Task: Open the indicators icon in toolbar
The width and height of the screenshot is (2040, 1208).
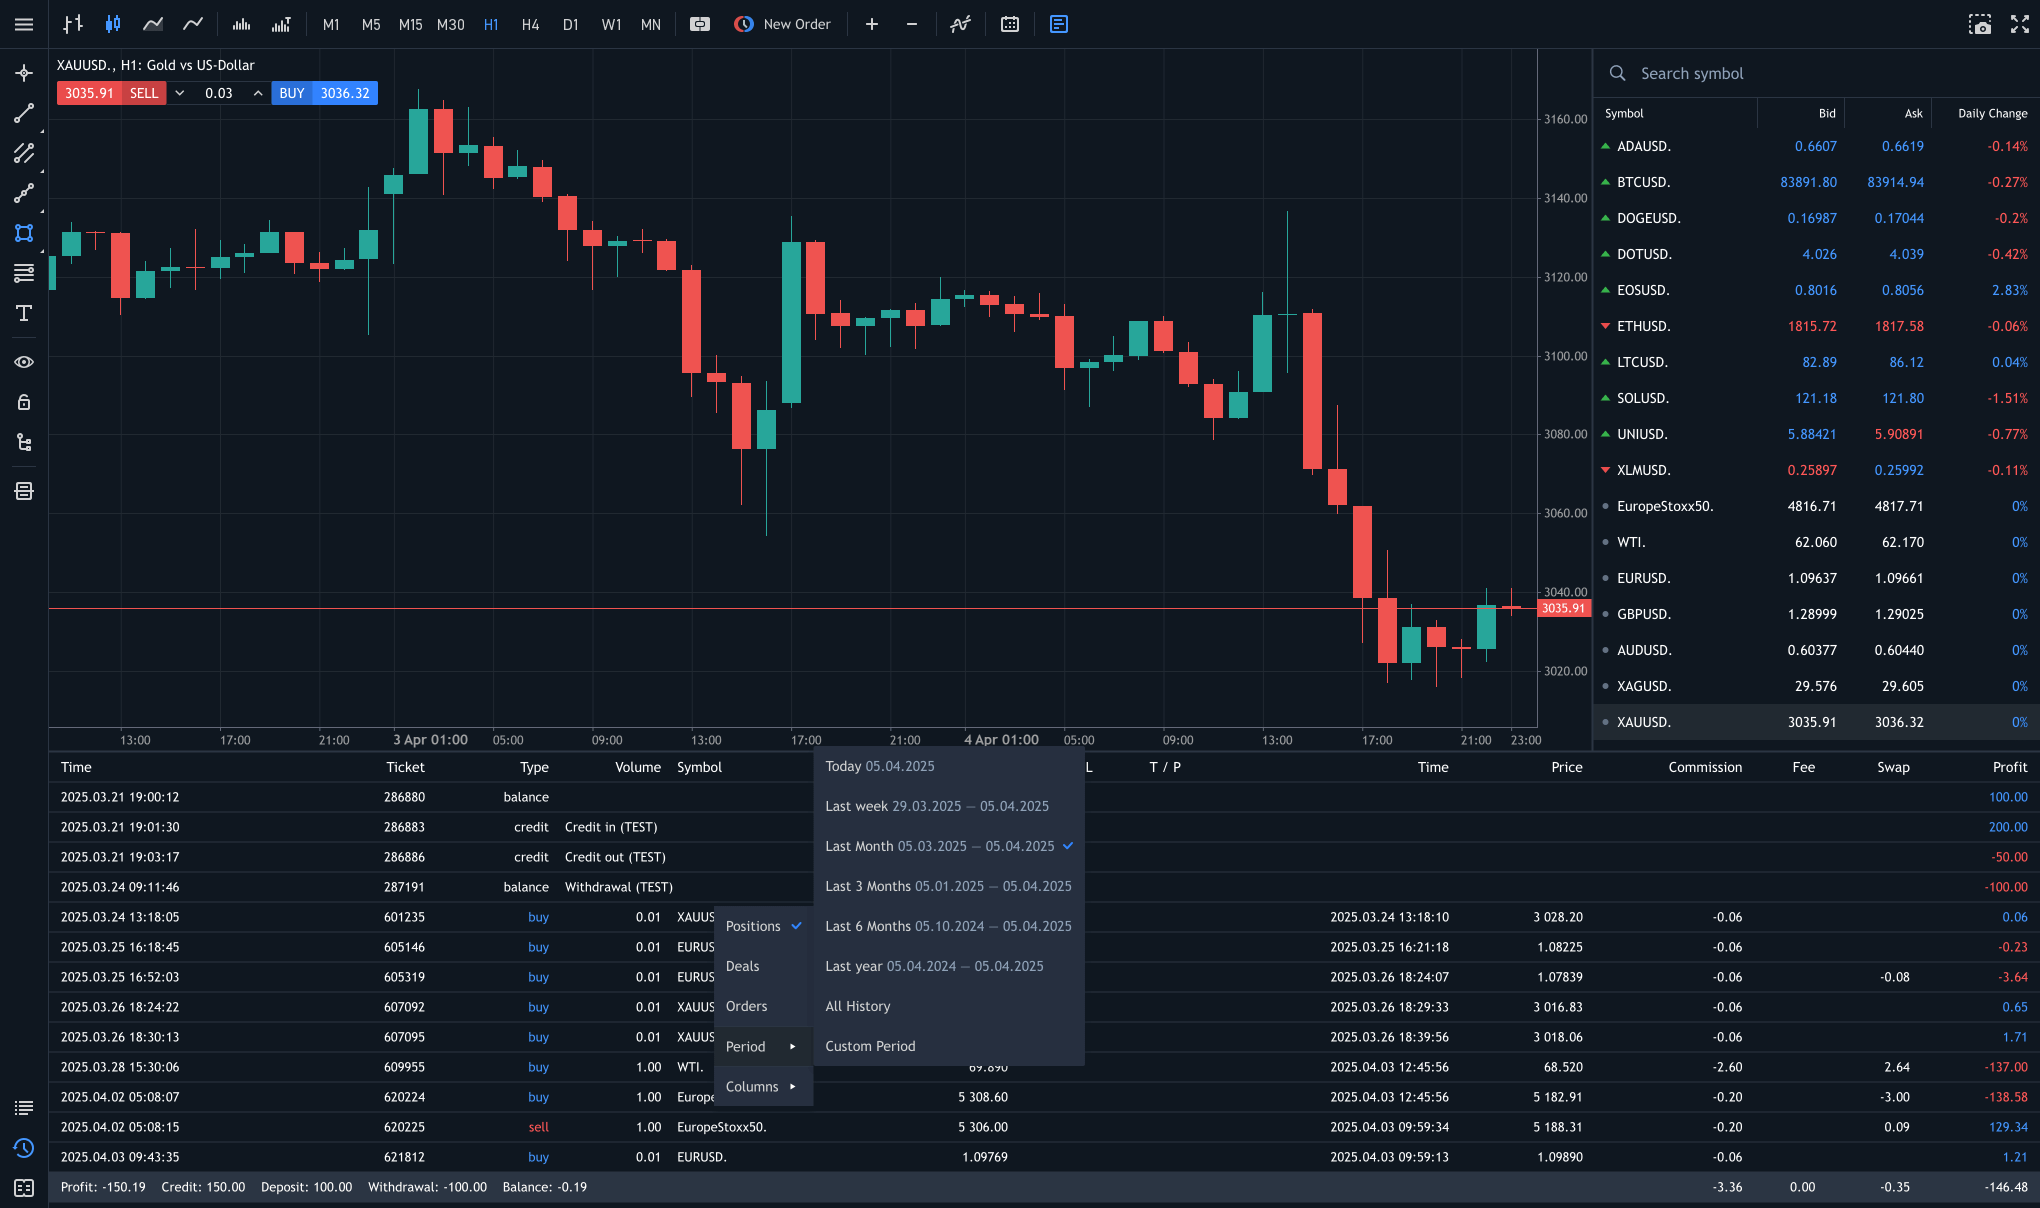Action: point(960,24)
